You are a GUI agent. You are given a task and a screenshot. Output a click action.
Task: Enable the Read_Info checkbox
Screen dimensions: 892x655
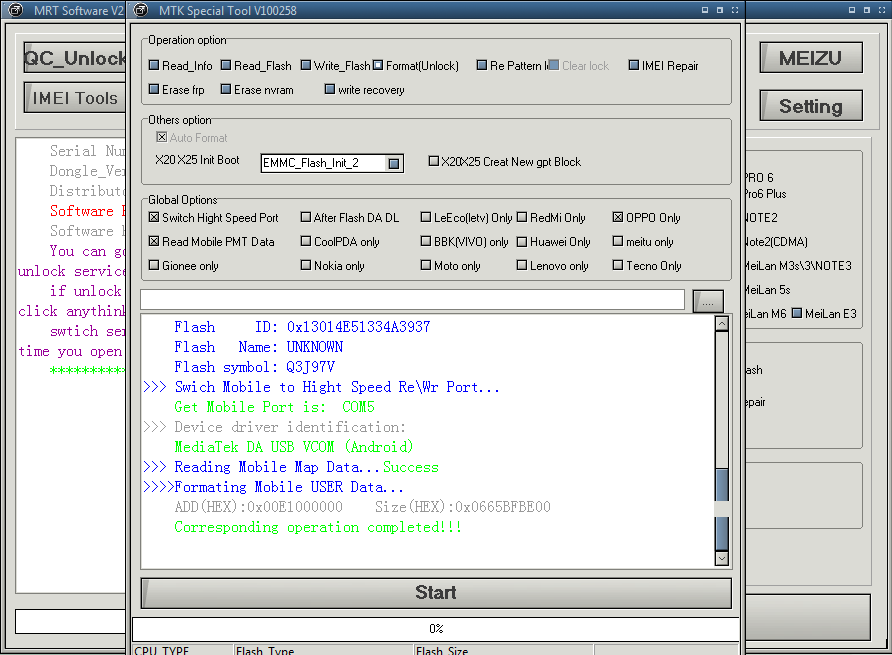point(154,65)
